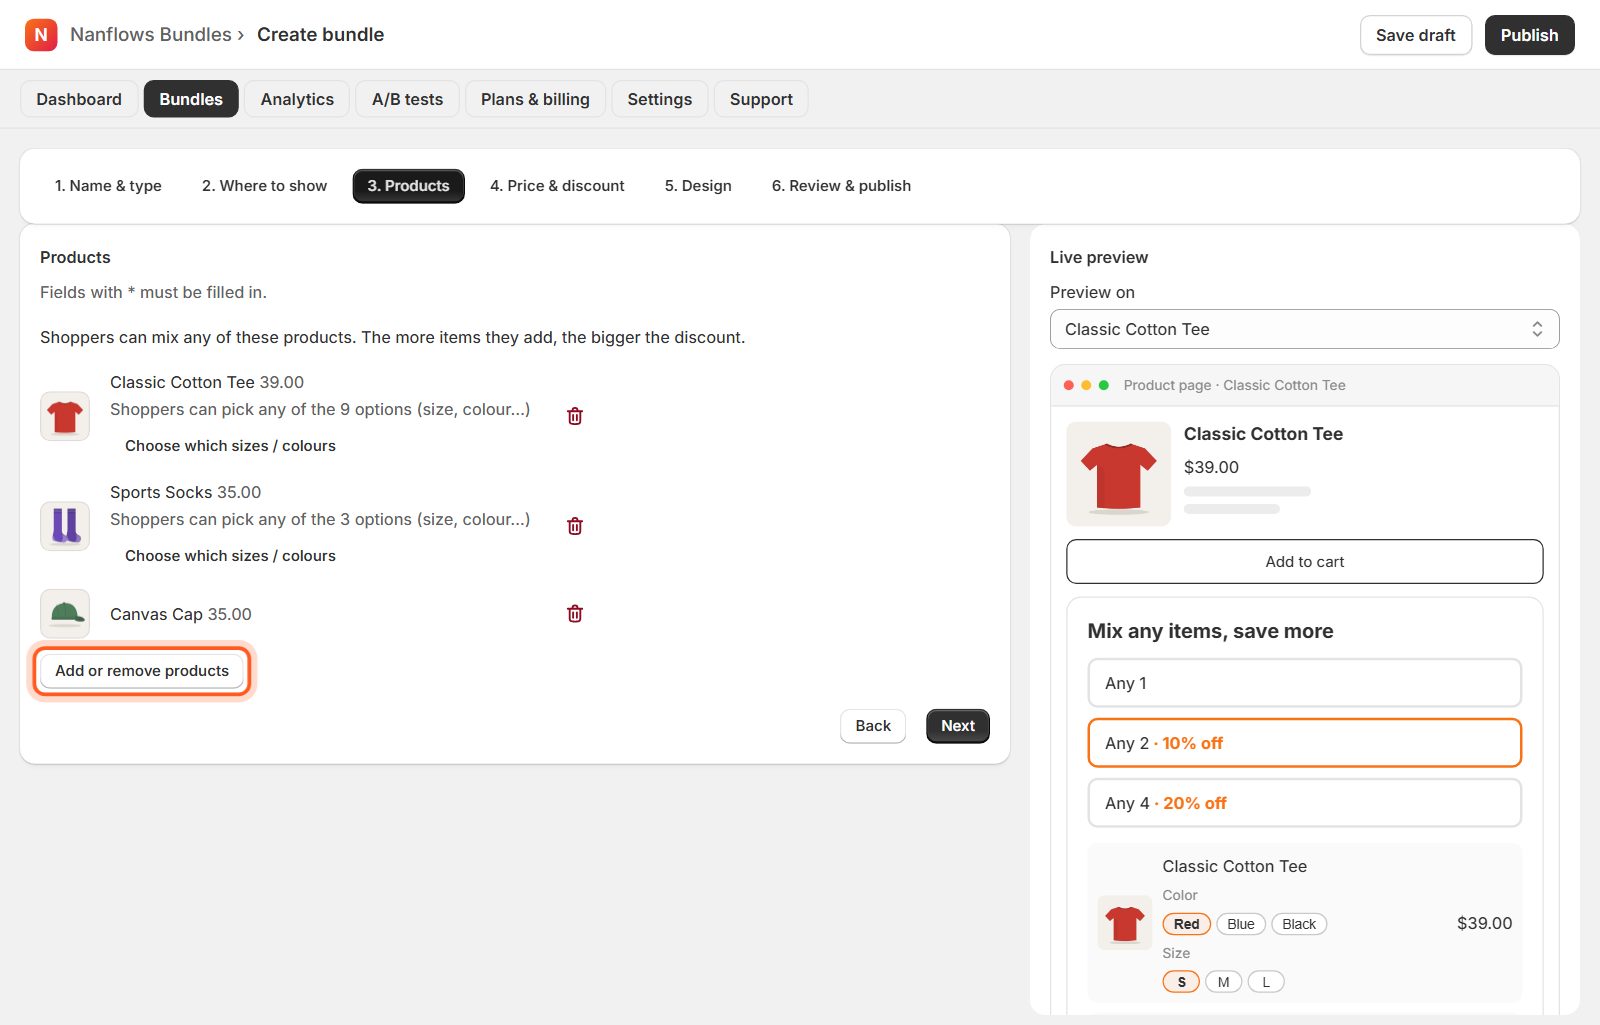
Task: Select the Black color option
Action: (x=1299, y=924)
